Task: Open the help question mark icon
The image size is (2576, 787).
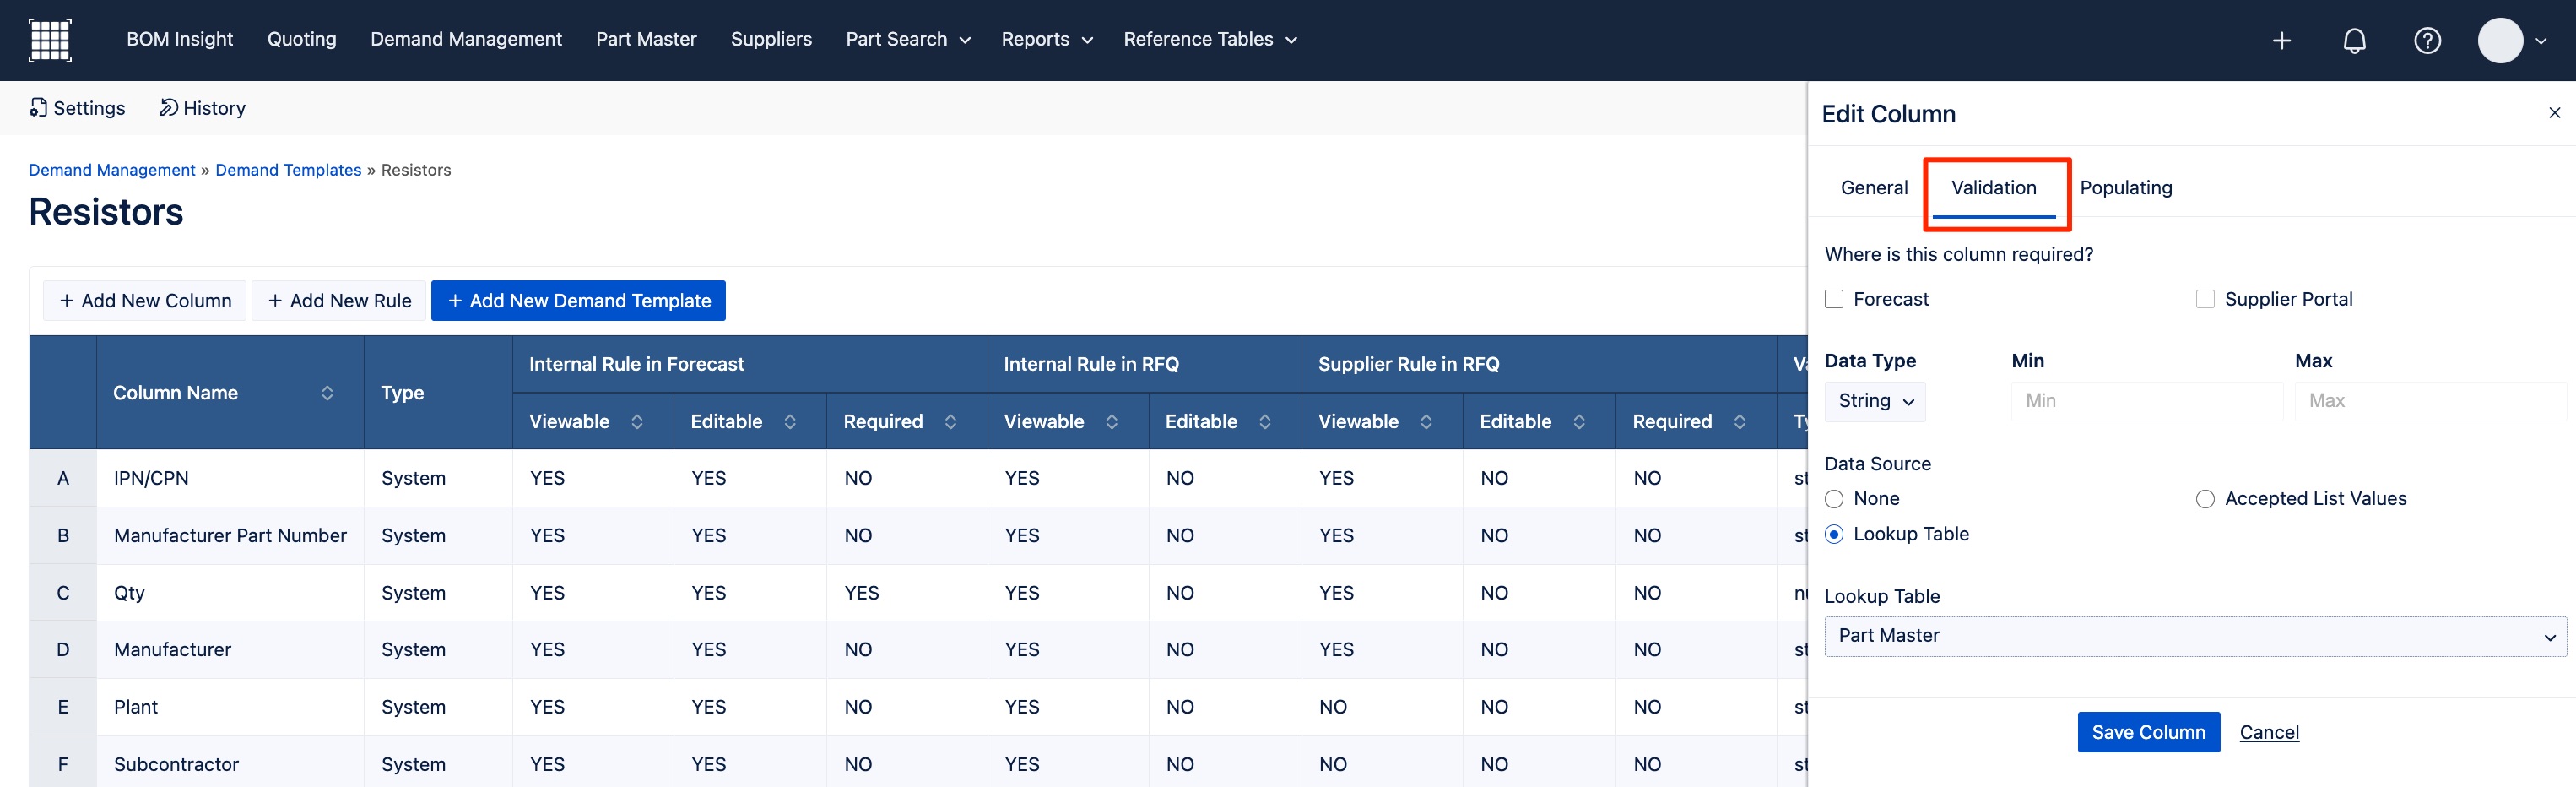Action: 2427,40
